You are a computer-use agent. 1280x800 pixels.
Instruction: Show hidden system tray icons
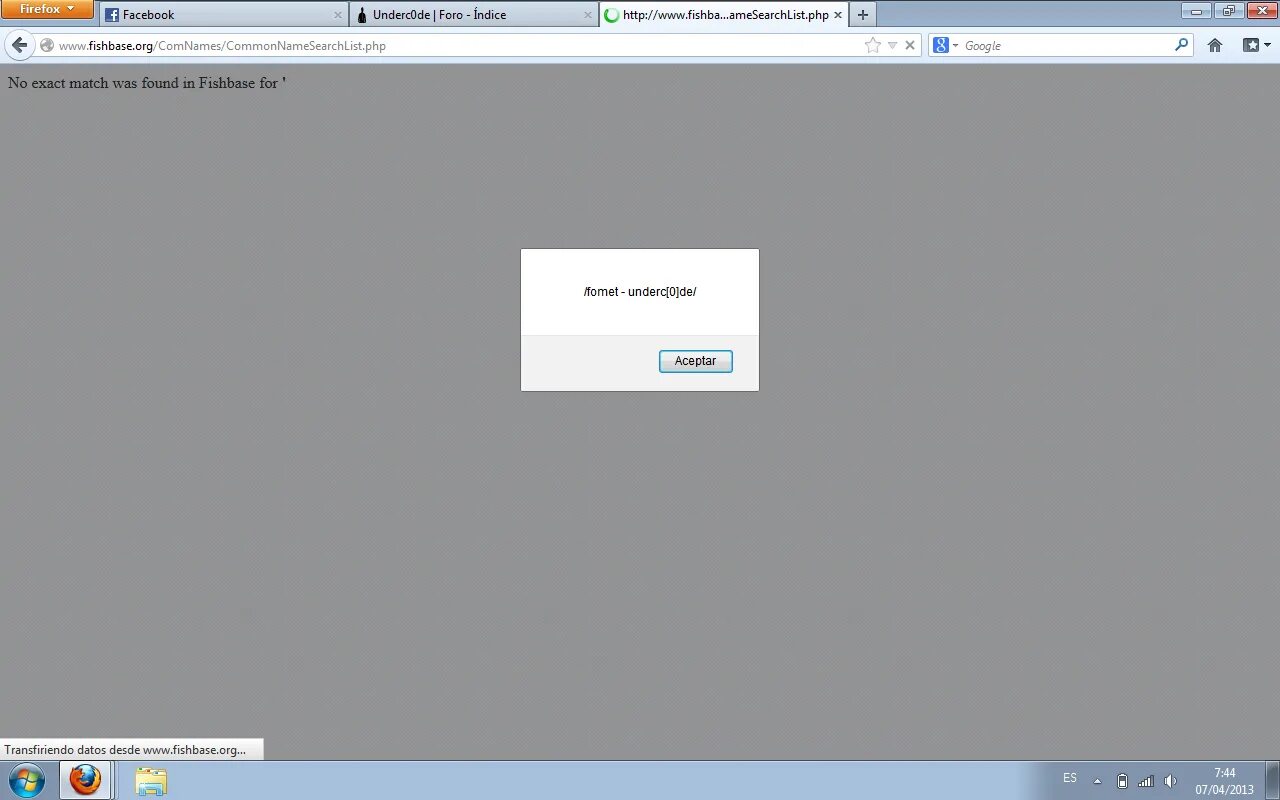coord(1097,781)
